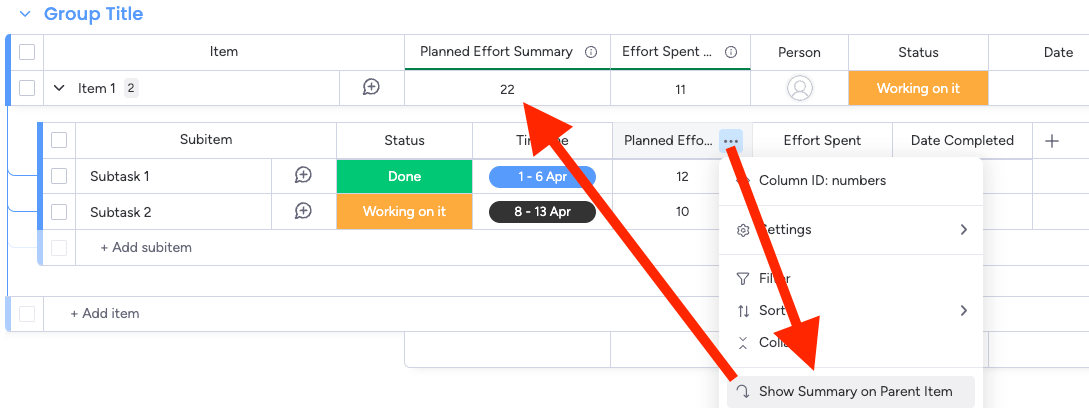Viewport: 1089px width, 408px height.
Task: Open Subtask 1 conversation bubble icon
Action: pyautogui.click(x=303, y=175)
